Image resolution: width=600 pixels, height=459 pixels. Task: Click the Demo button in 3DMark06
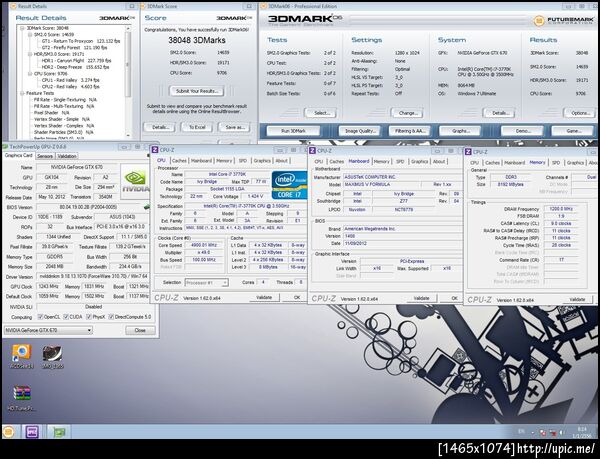tap(522, 131)
